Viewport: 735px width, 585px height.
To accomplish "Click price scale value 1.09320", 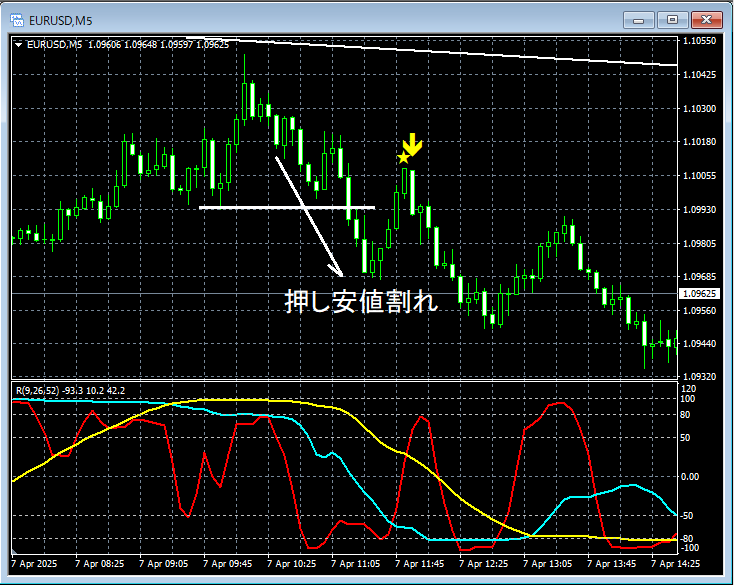I will (x=699, y=376).
